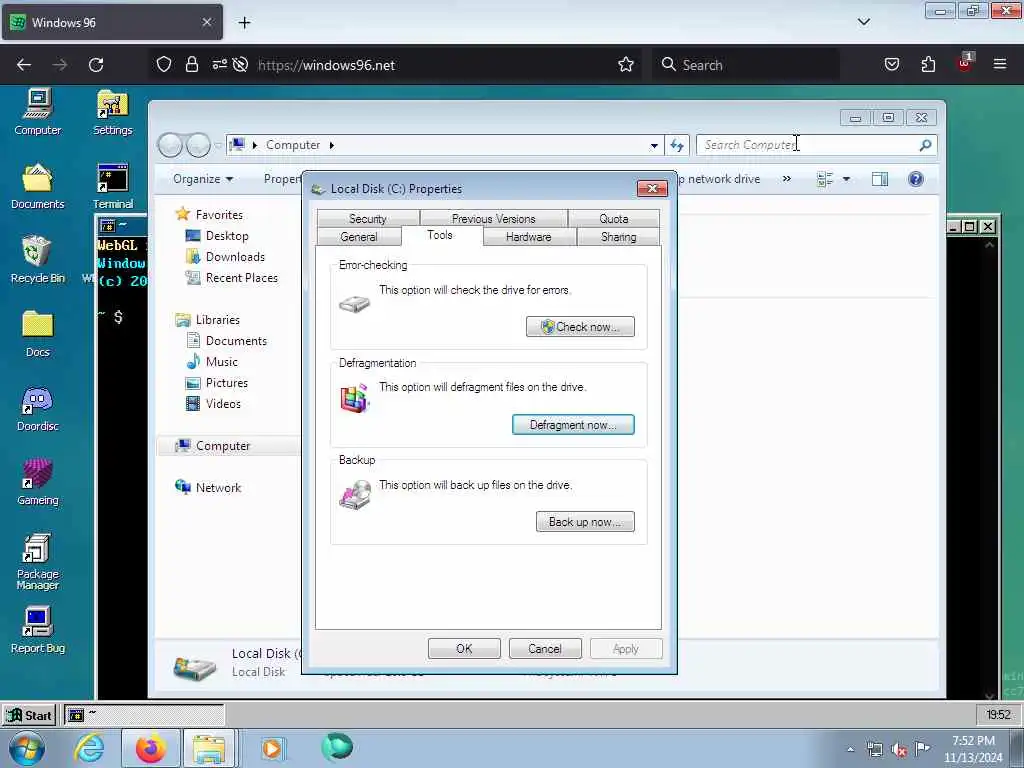Switch to Firefox in the taskbar
This screenshot has width=1024, height=768.
[150, 748]
